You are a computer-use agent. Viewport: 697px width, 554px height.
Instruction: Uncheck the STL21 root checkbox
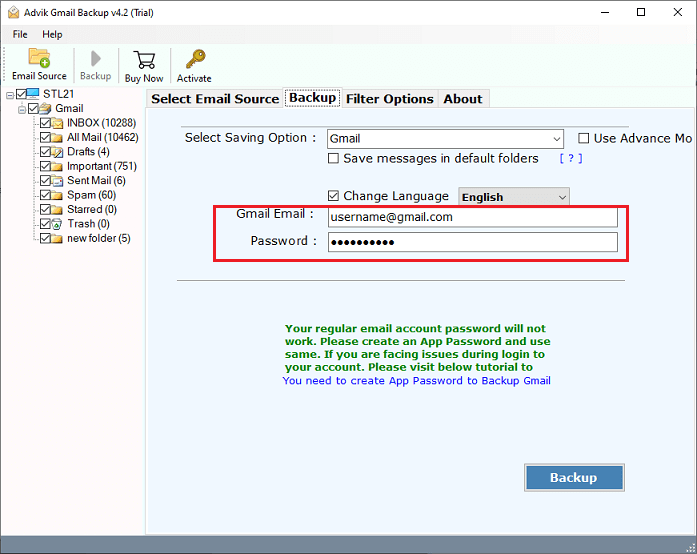pos(21,94)
